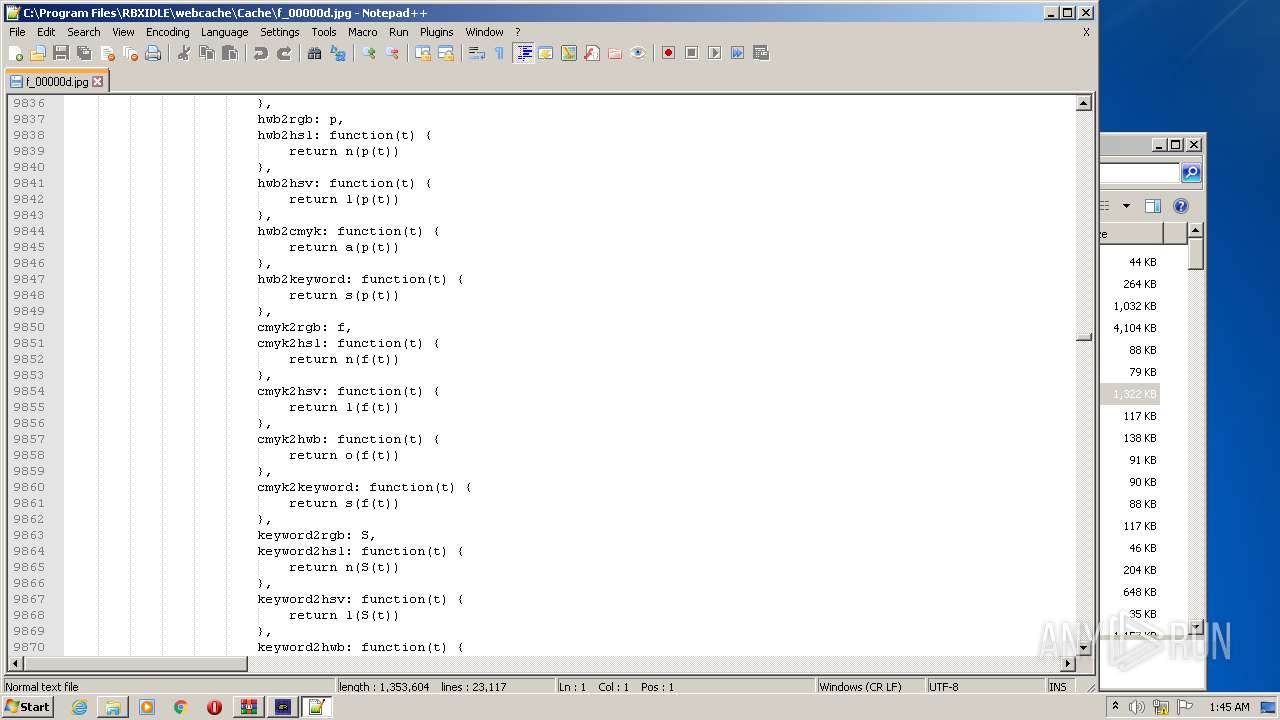Print the document using the printer icon
1280x720 pixels.
click(153, 53)
